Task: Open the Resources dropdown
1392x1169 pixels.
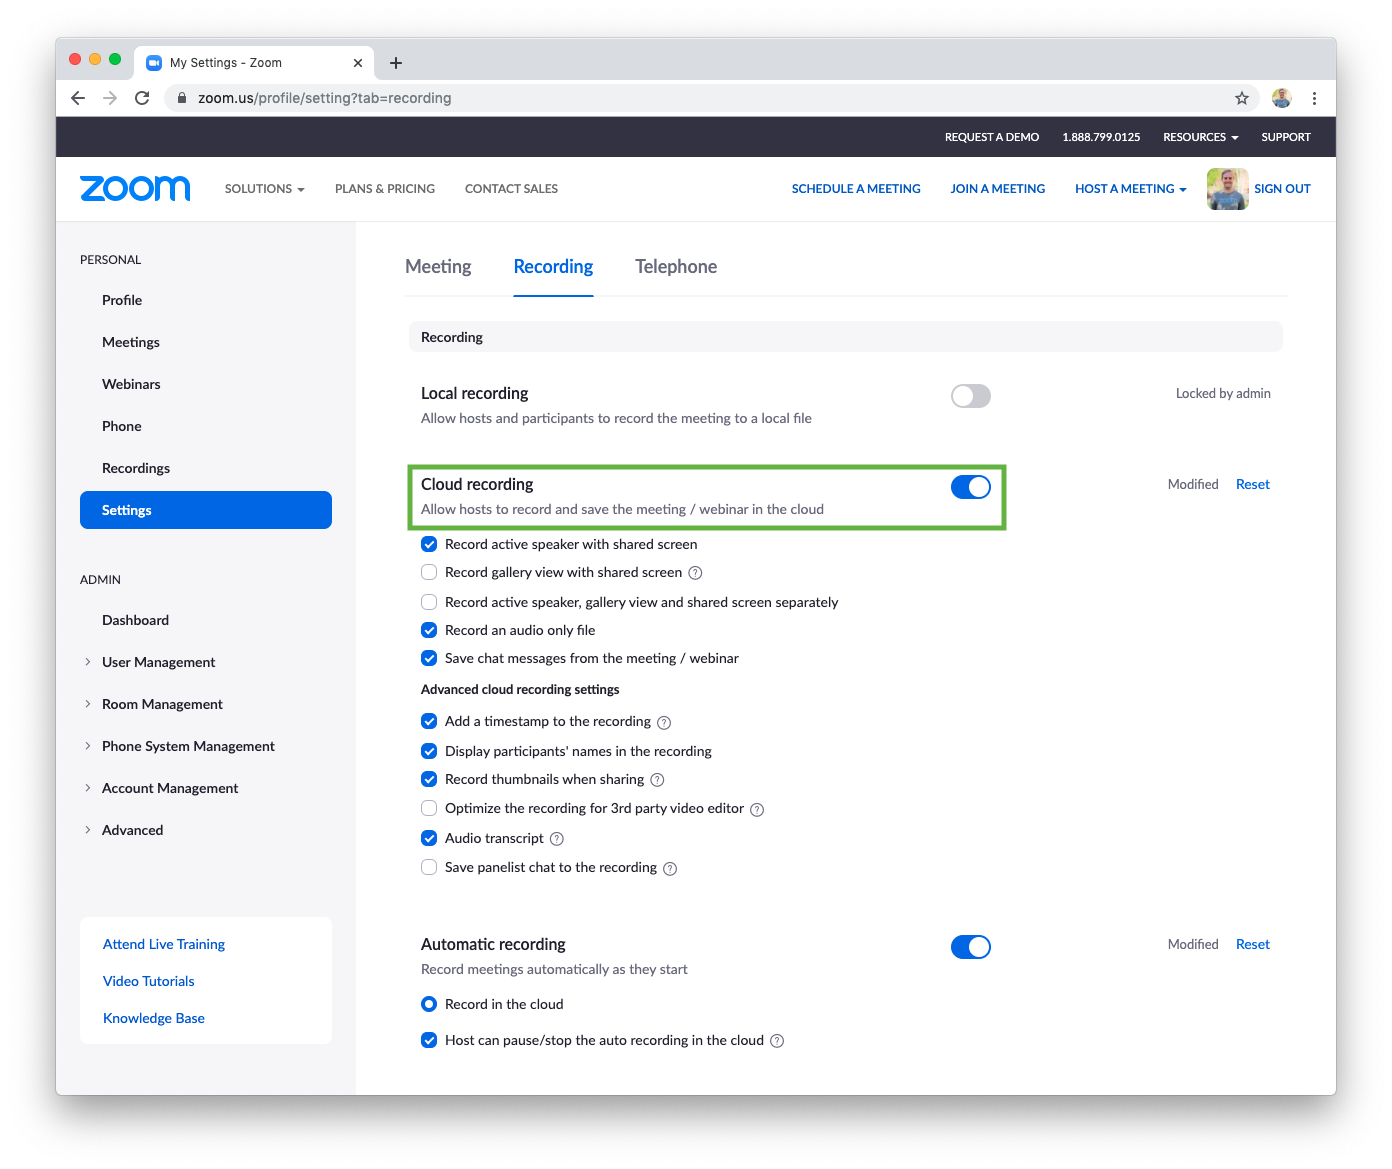Action: click(x=1200, y=137)
